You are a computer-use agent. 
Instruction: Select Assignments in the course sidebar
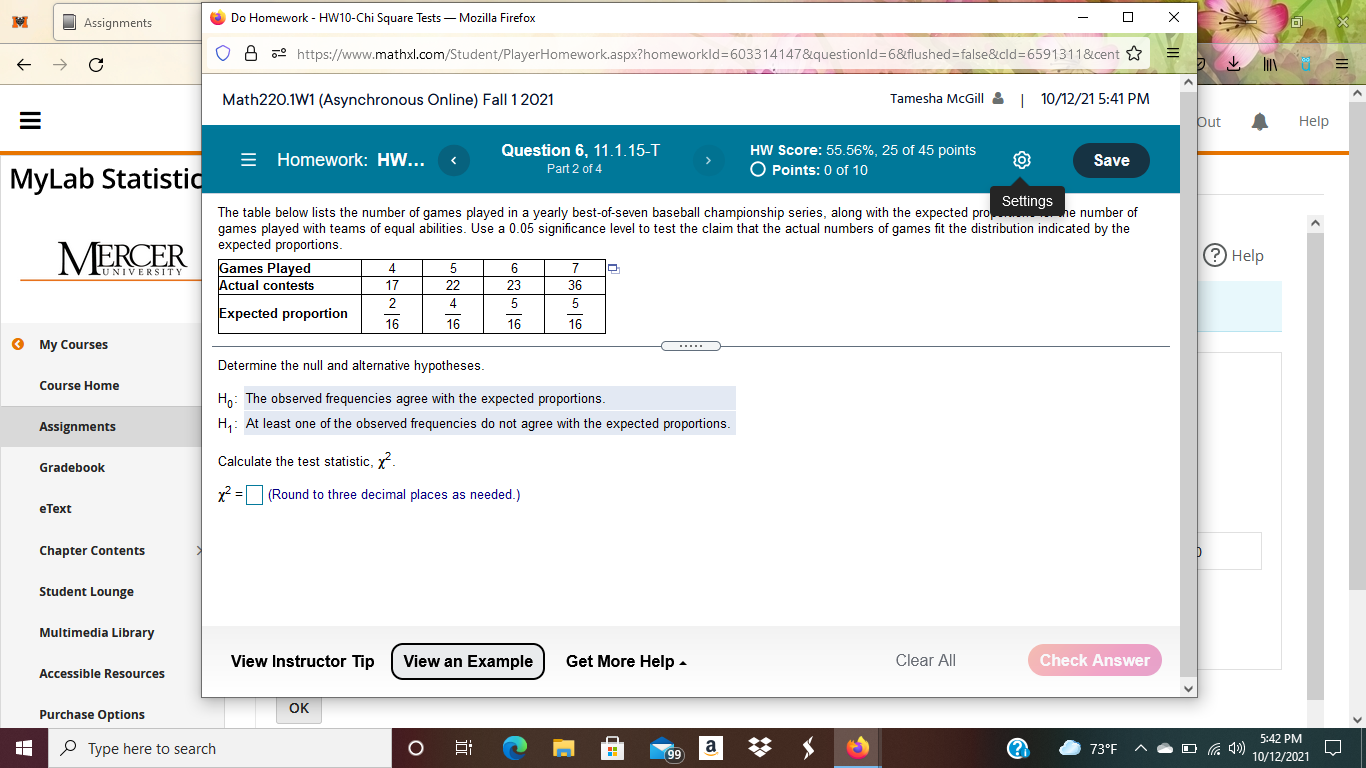[80, 426]
